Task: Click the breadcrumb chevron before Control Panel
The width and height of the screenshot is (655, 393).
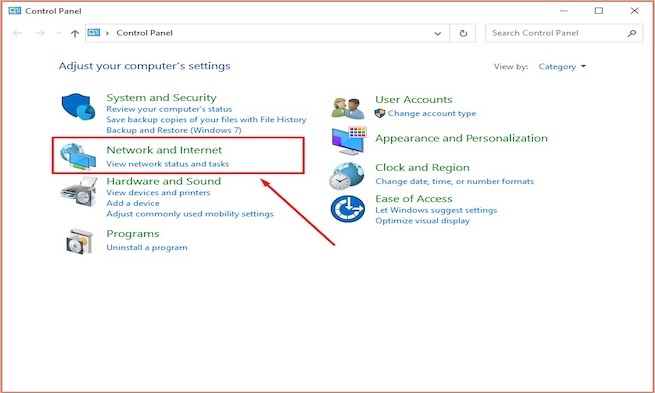Action: coord(107,33)
